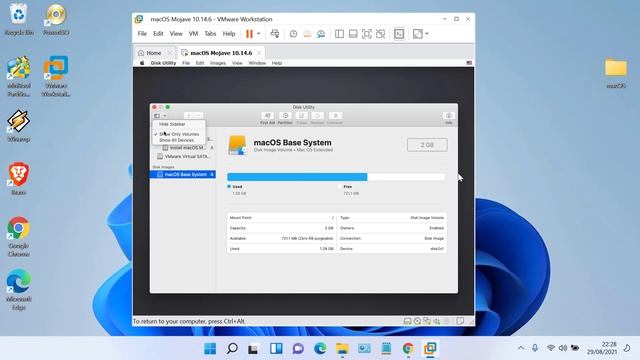The image size is (640, 360).
Task: Expand the stretch guest dropdown arrow
Action: coord(427,34)
